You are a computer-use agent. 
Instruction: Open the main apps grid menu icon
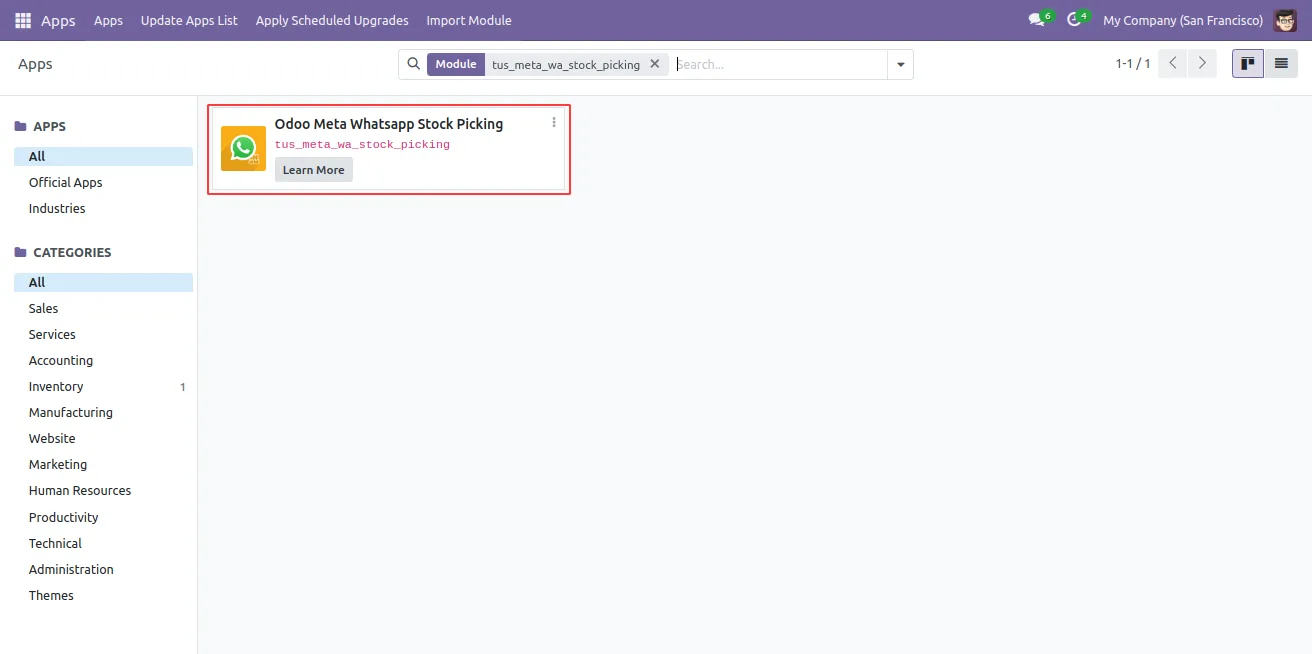[x=23, y=20]
